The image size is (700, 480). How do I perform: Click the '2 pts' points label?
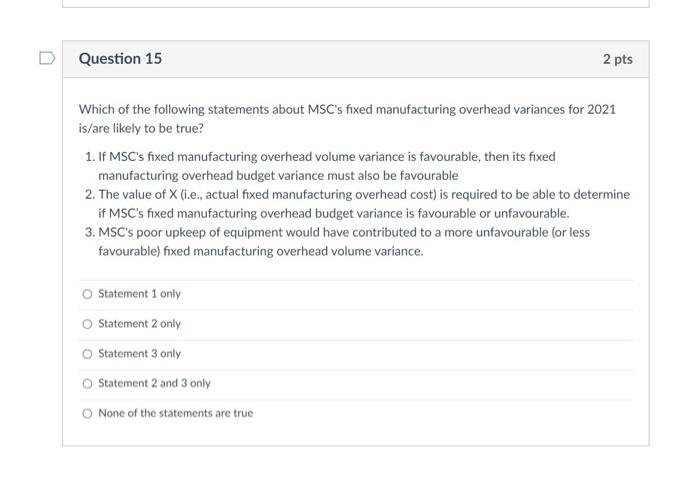[x=617, y=59]
